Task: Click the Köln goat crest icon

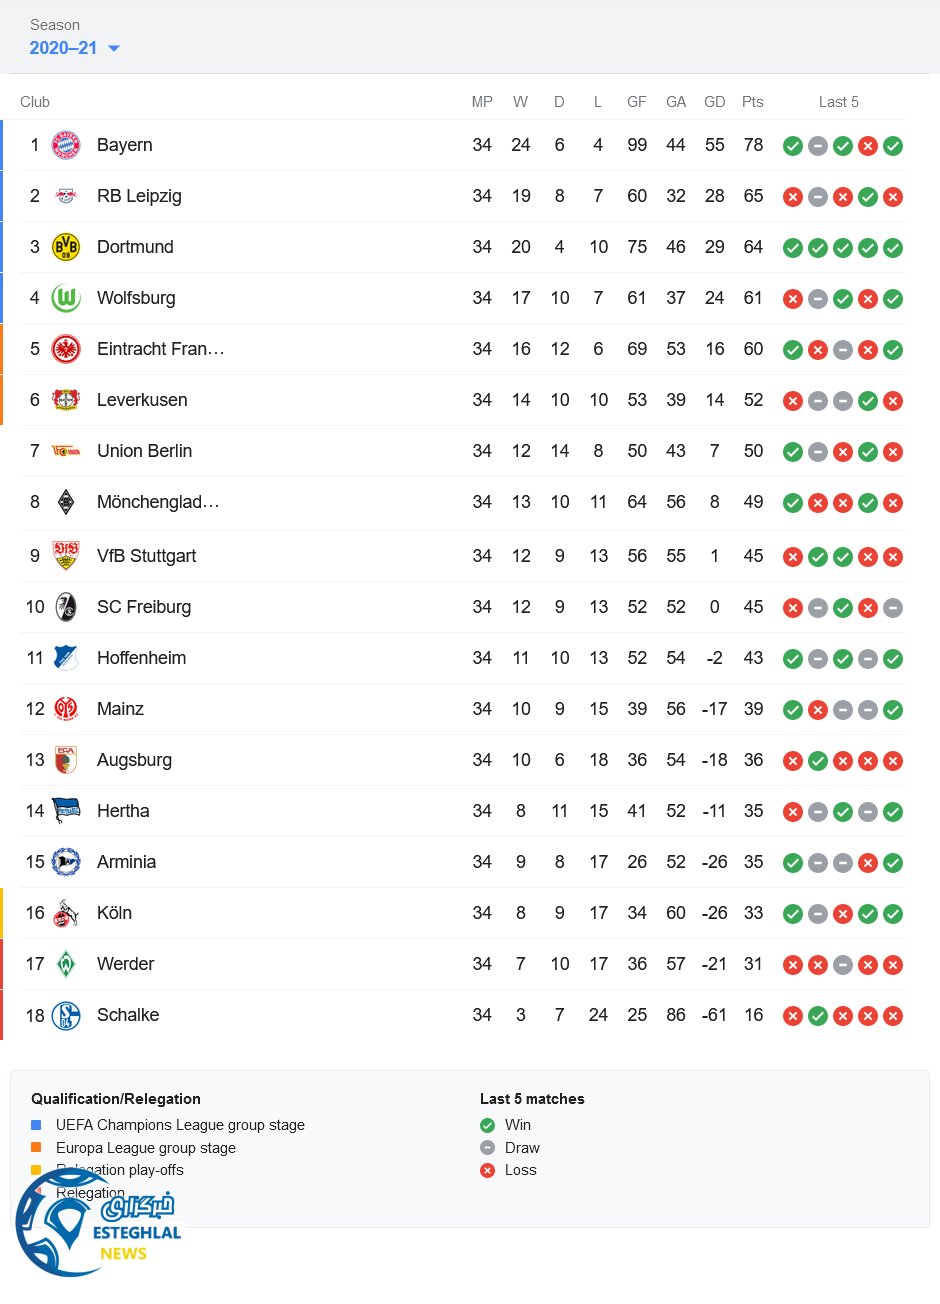Action: 66,913
